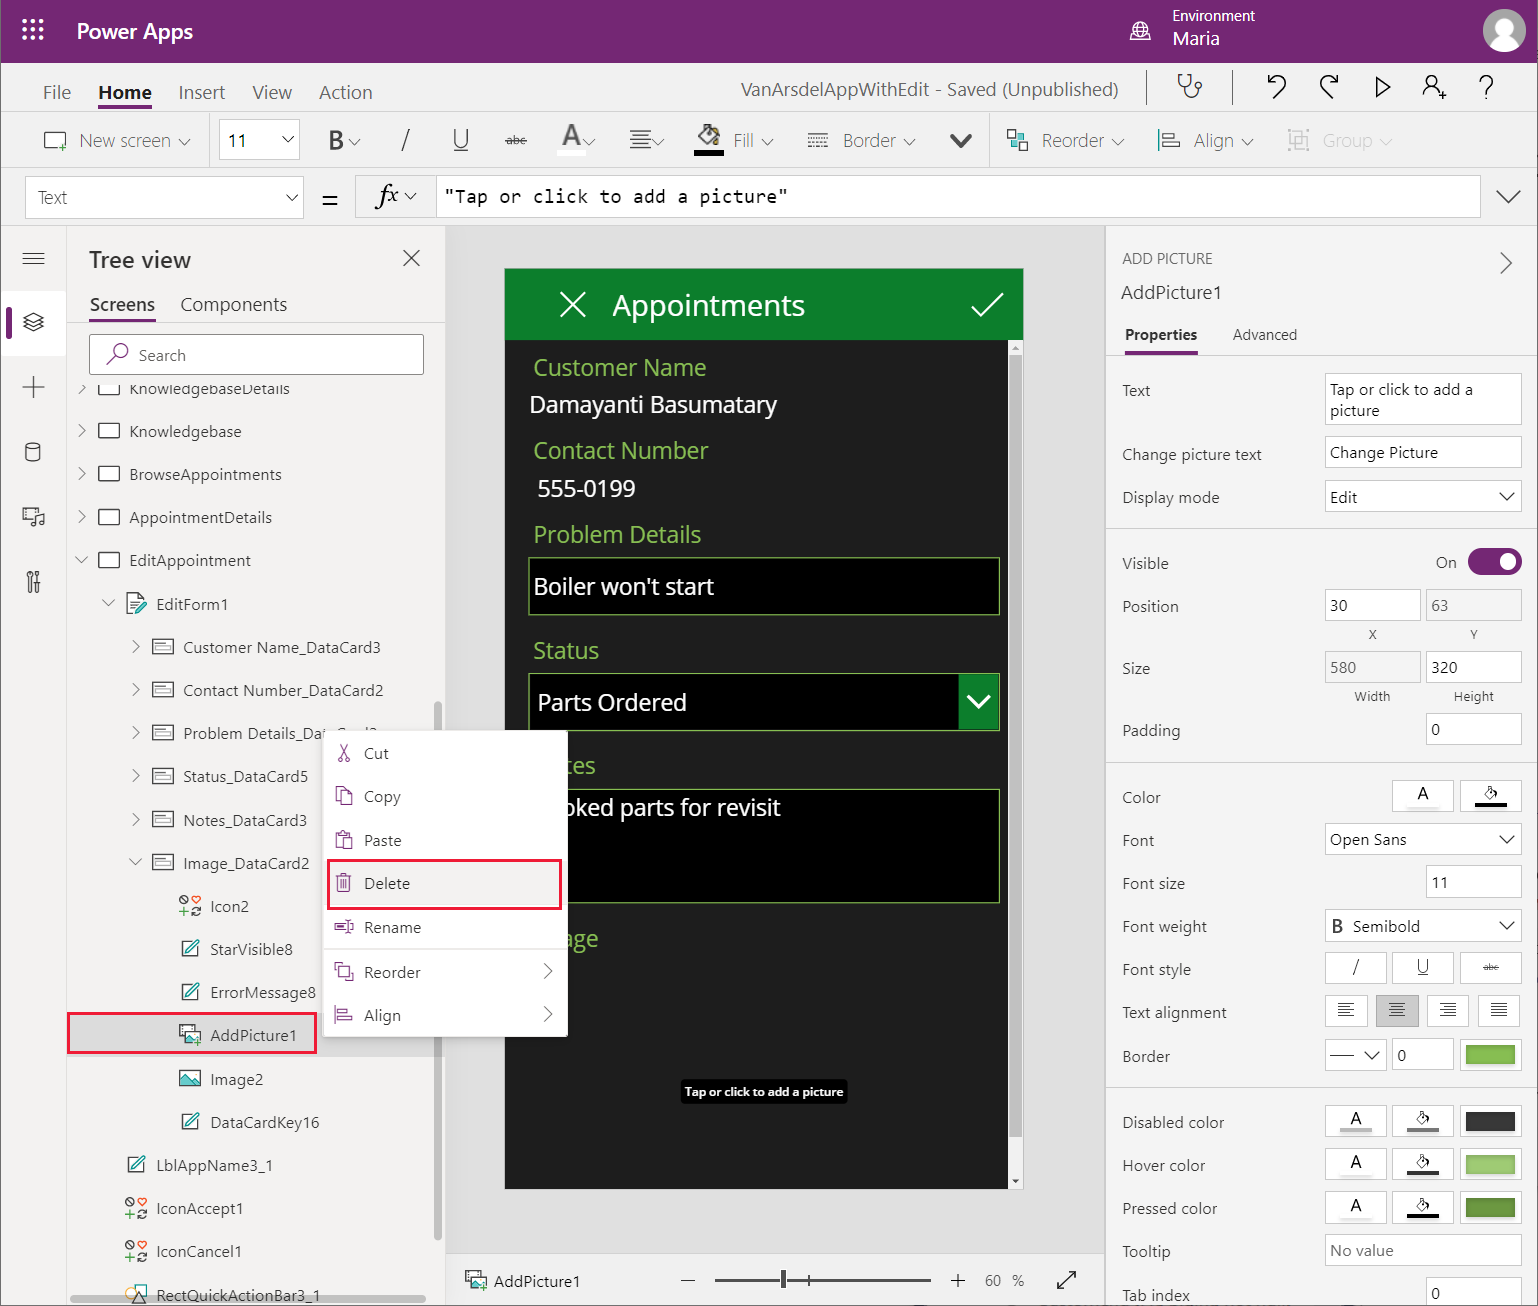Click the green Border color swatch
The width and height of the screenshot is (1538, 1306).
tap(1490, 1055)
